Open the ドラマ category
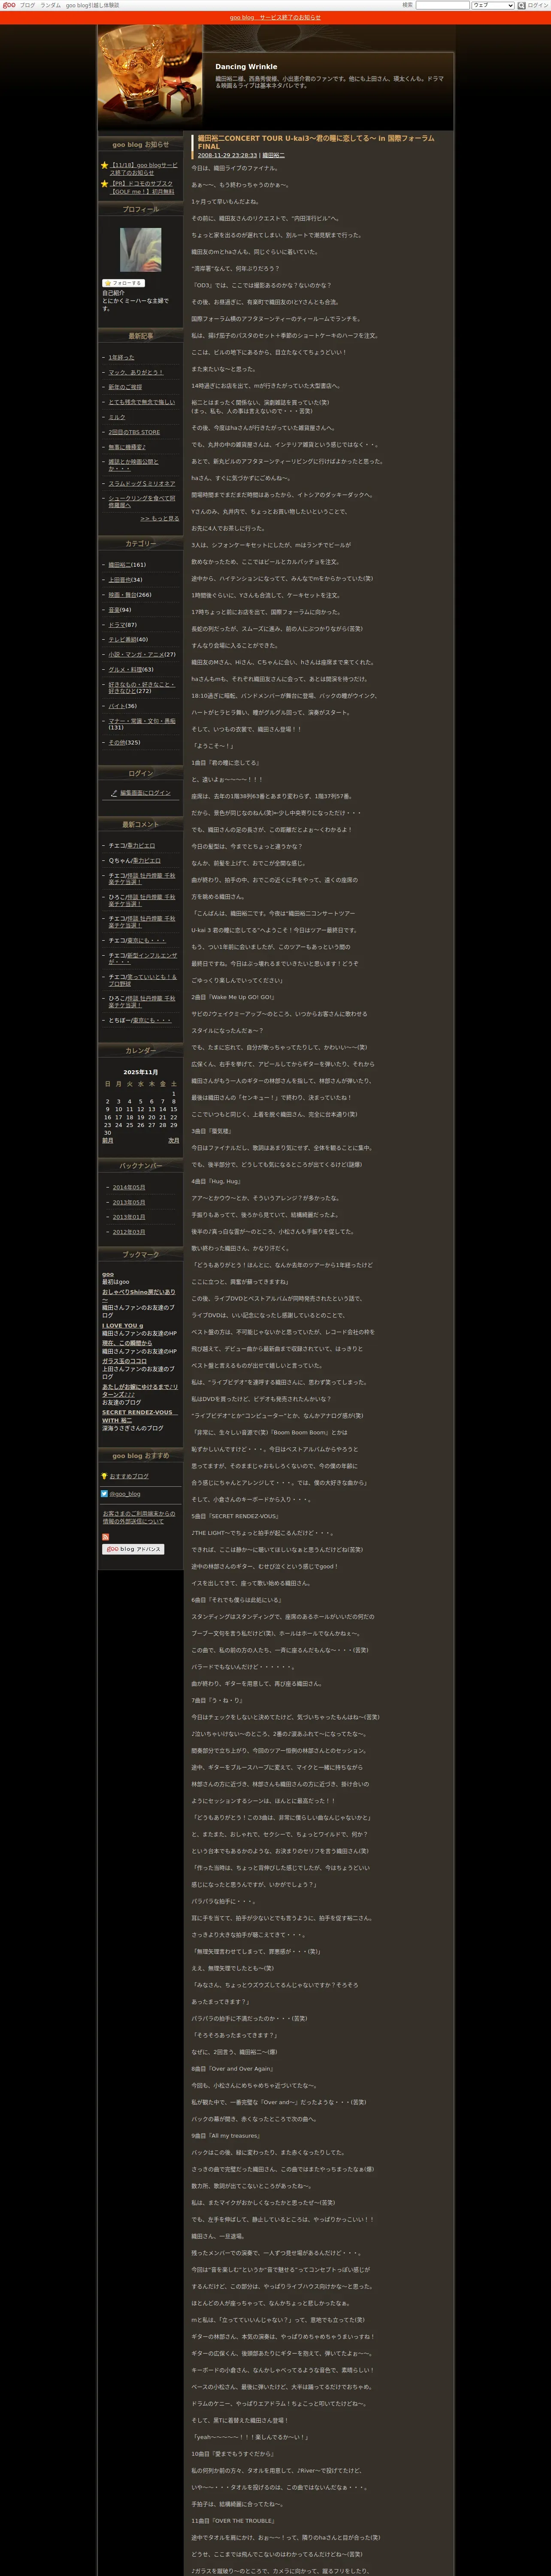Image resolution: width=551 pixels, height=2576 pixels. 117,625
